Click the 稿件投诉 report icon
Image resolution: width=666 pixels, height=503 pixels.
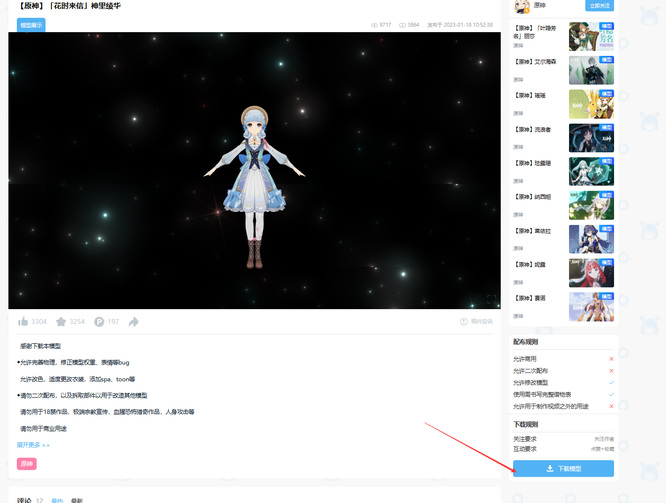(464, 322)
